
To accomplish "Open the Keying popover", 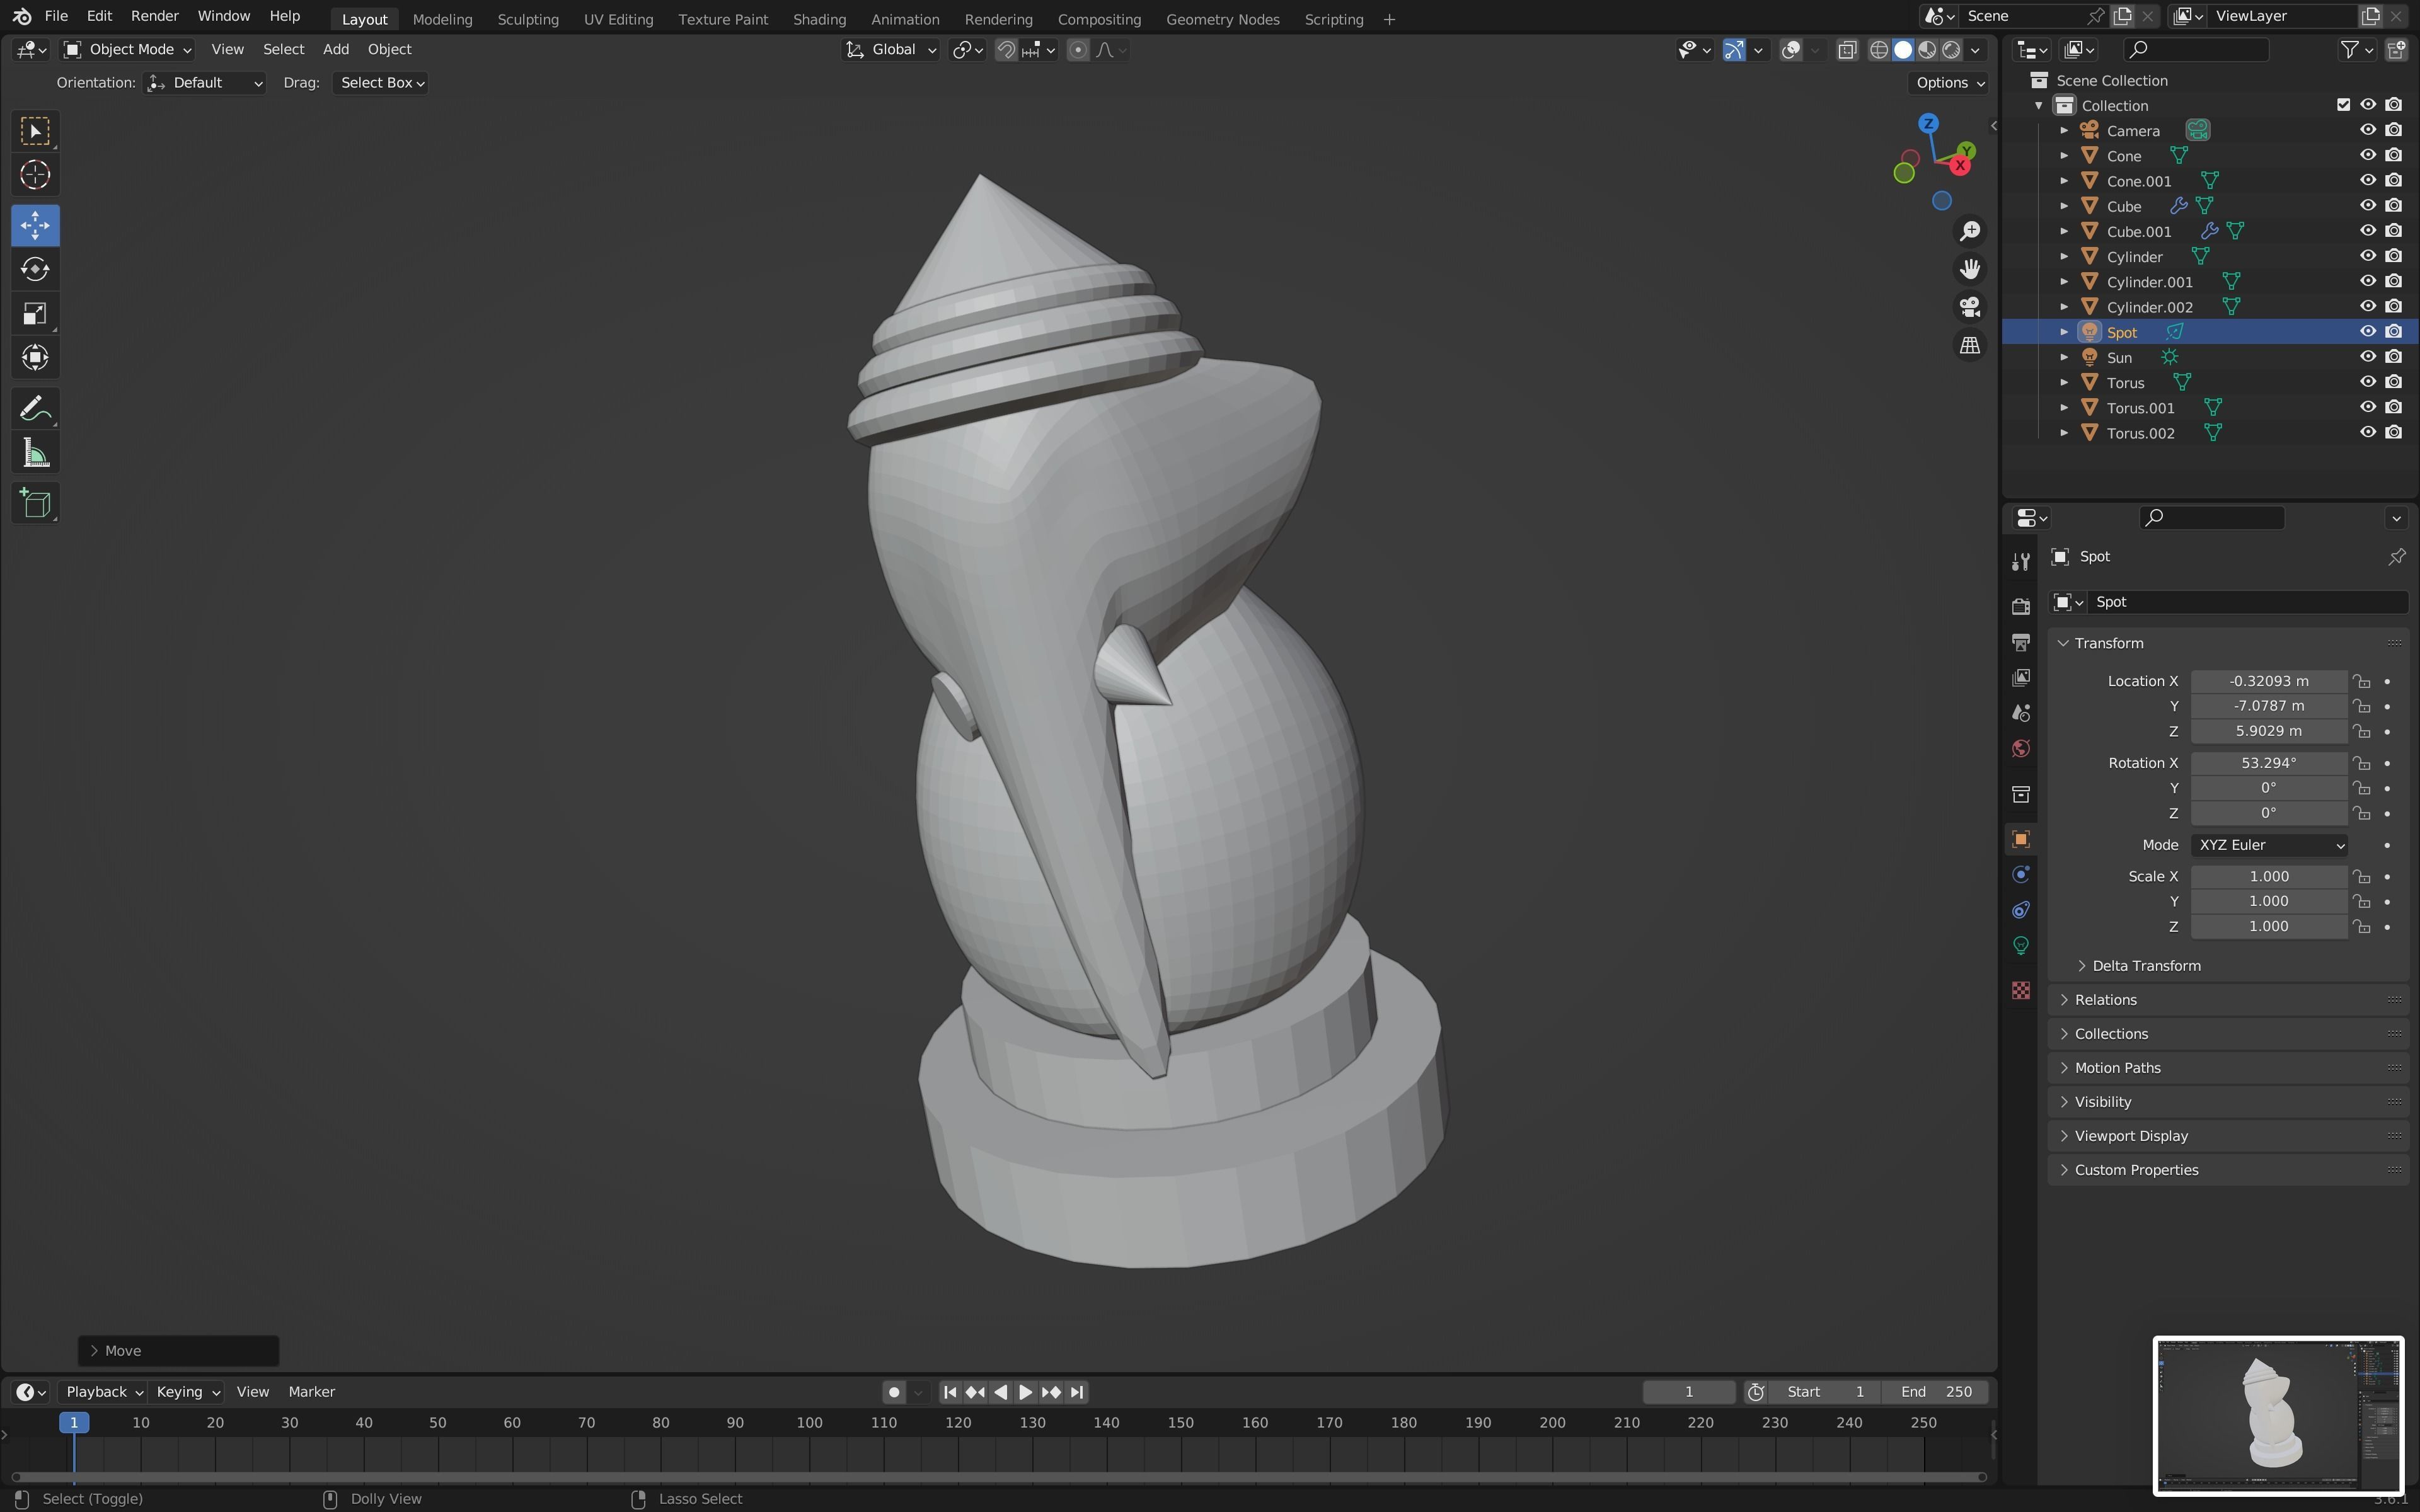I will [x=187, y=1392].
